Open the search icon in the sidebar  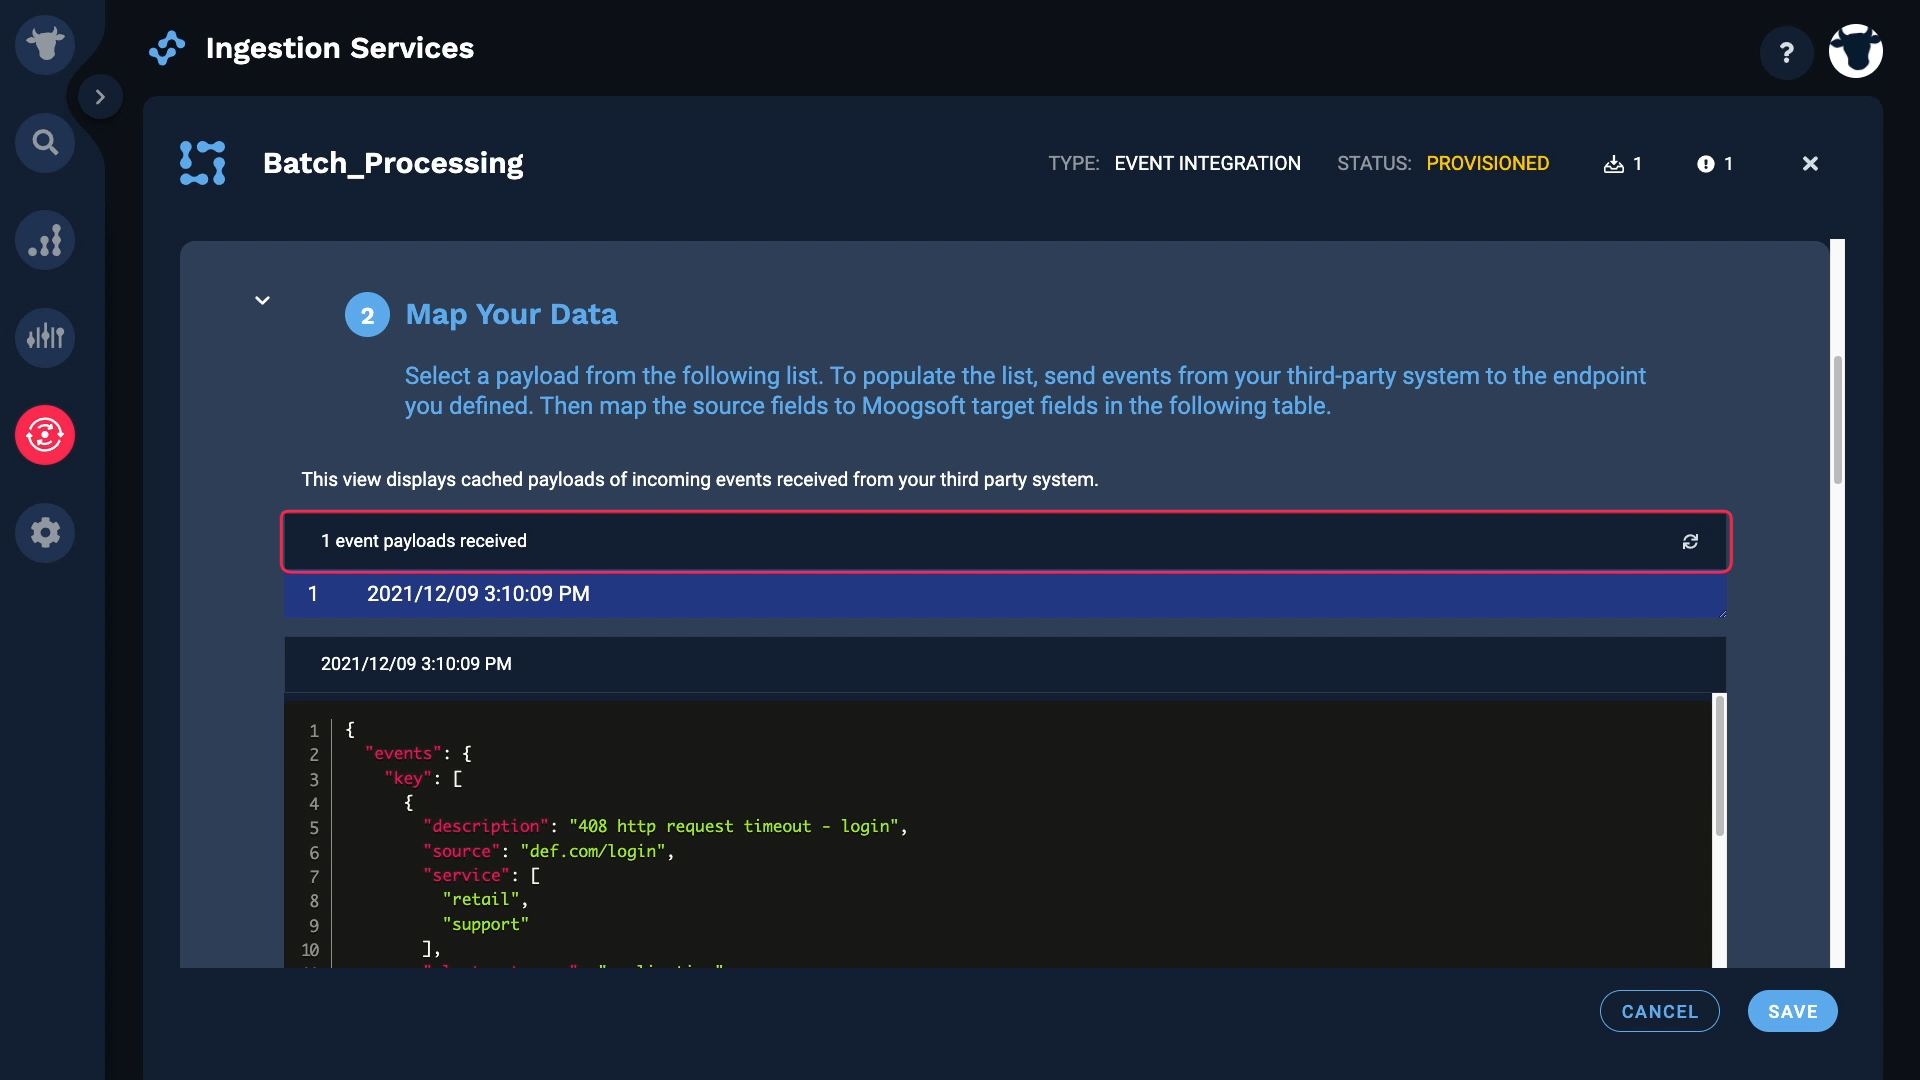(45, 143)
